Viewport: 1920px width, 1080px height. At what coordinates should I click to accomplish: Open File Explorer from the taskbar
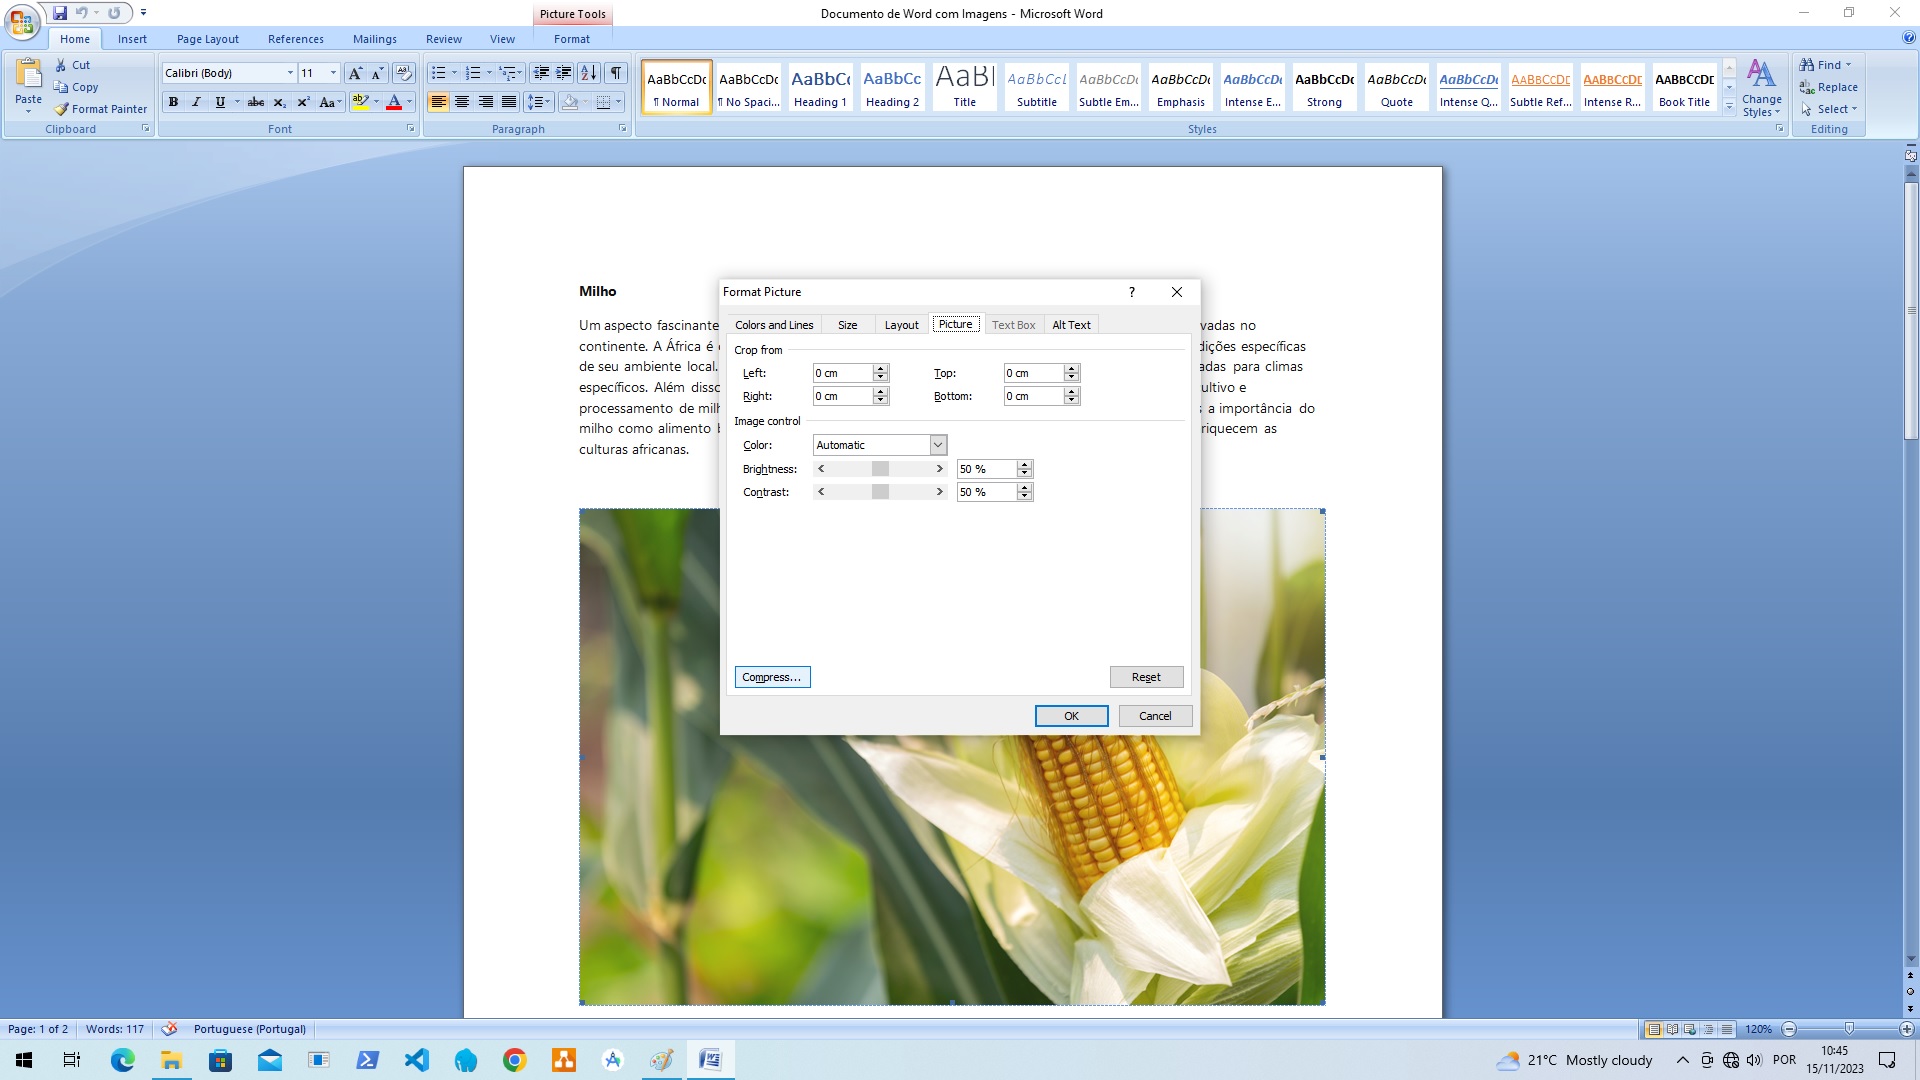(x=171, y=1060)
